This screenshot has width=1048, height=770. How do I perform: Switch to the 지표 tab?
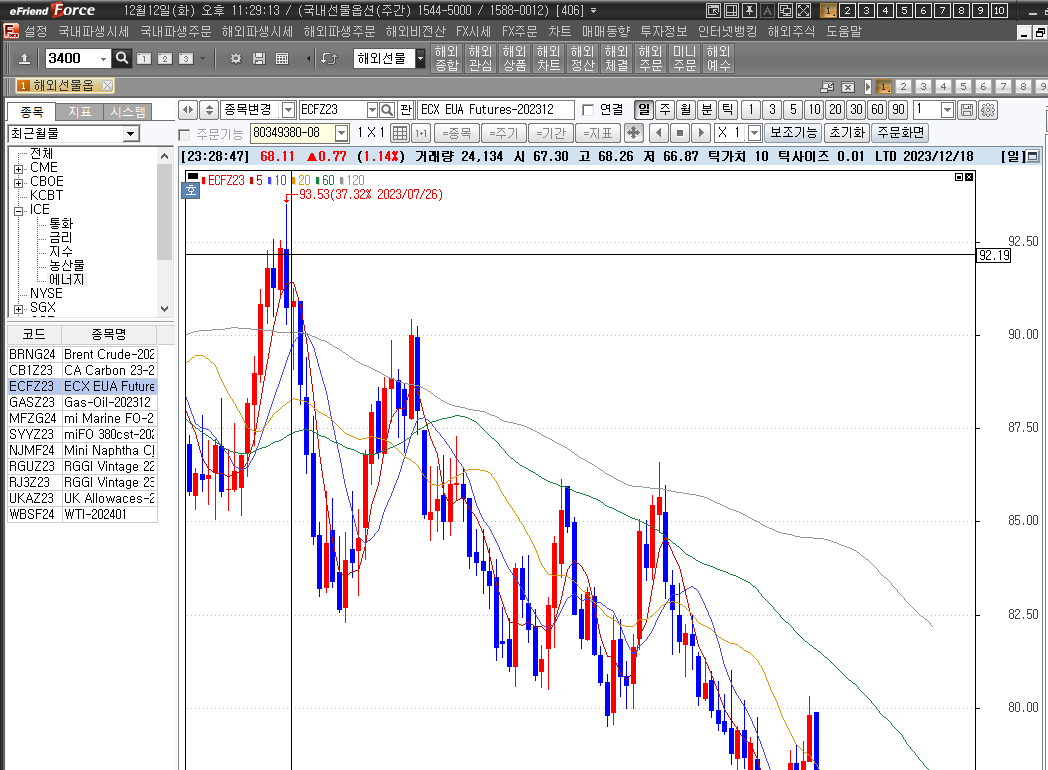pos(79,112)
